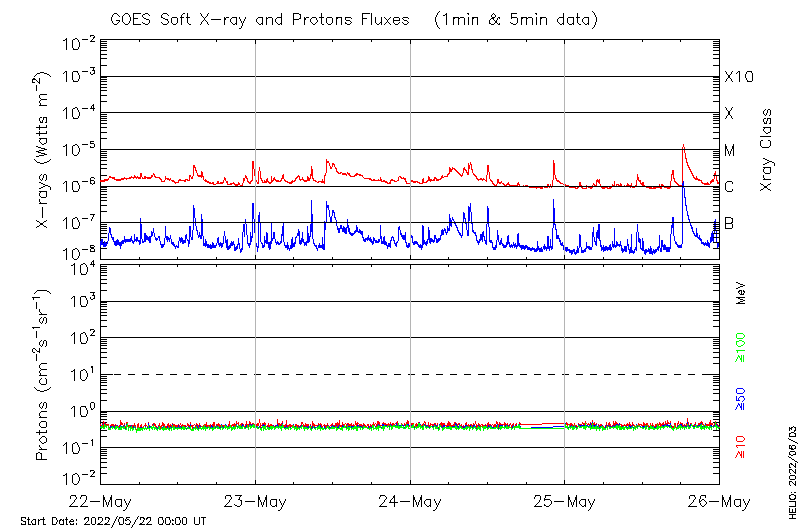Select the 24-May date tick label
Screen dimensions: 800x530
tap(410, 502)
